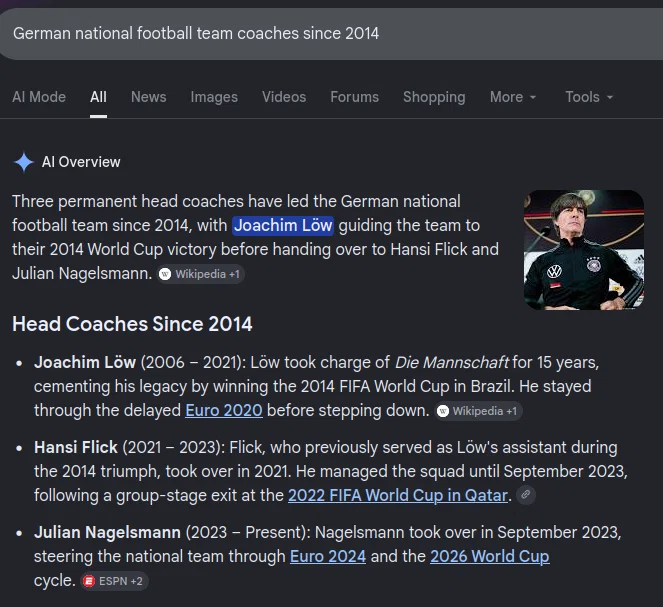The height and width of the screenshot is (607, 663).
Task: Open Wikipedia +1 chip after stepping down
Action: 479,411
